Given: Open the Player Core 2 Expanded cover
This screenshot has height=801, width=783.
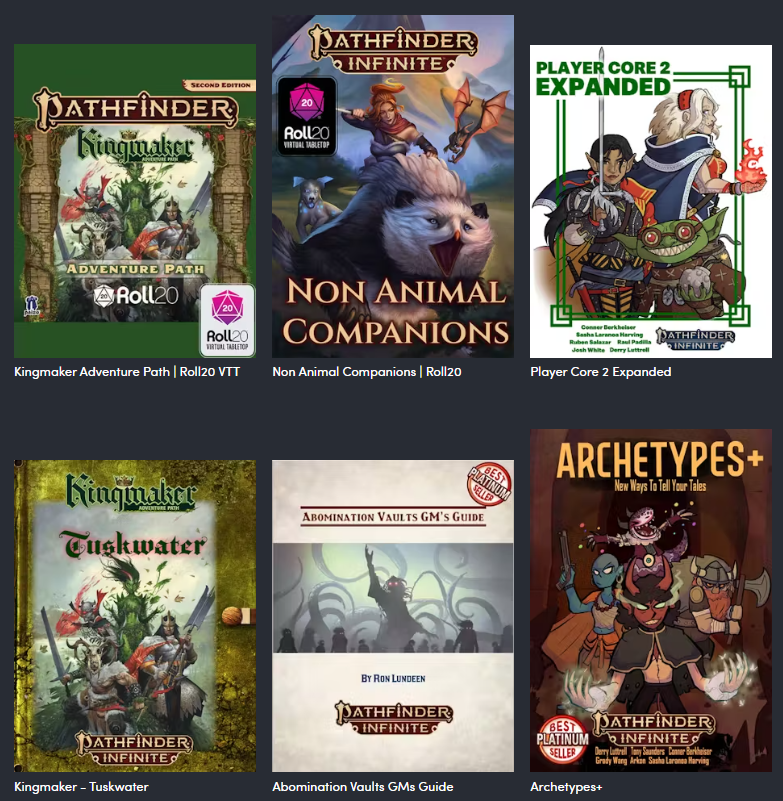Looking at the screenshot, I should pos(651,201).
